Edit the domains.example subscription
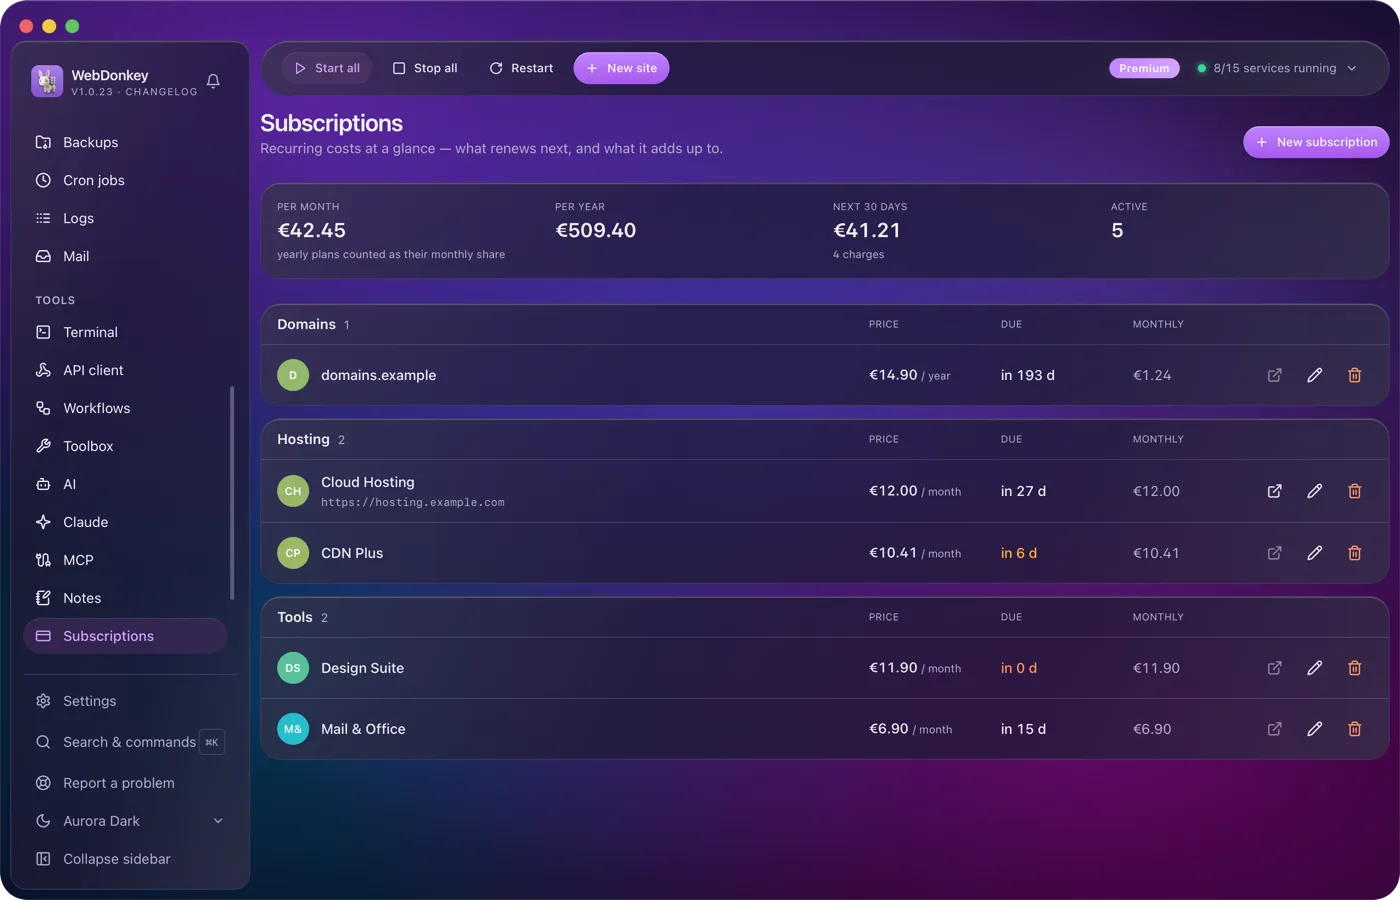The width and height of the screenshot is (1400, 900). point(1314,375)
